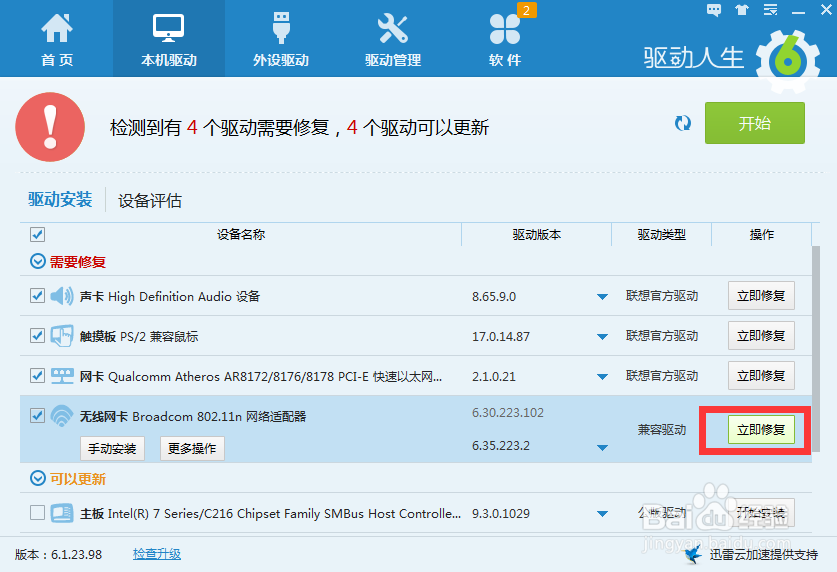Minimize the 驱动人生 window
The image size is (837, 572).
tap(798, 10)
